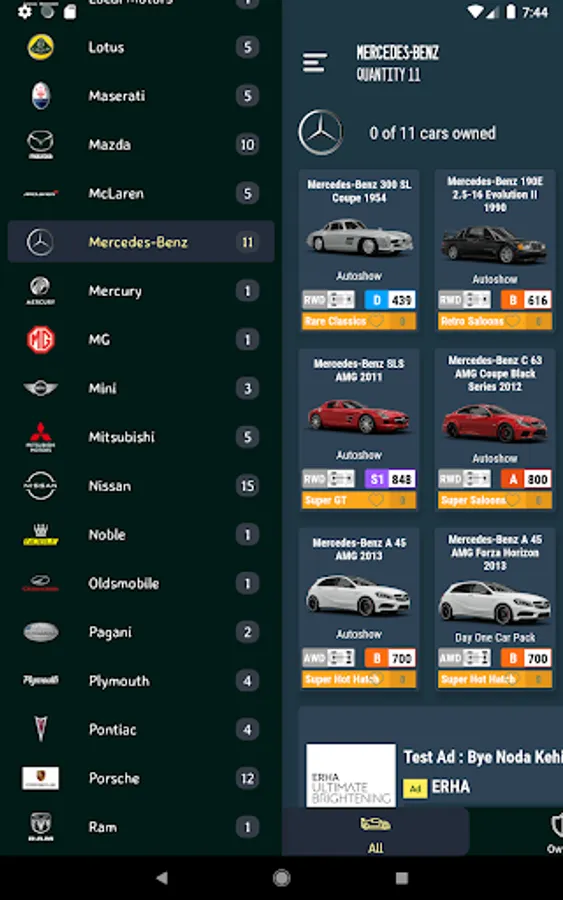
Task: Choose the Maserati trident logo
Action: coord(40,95)
